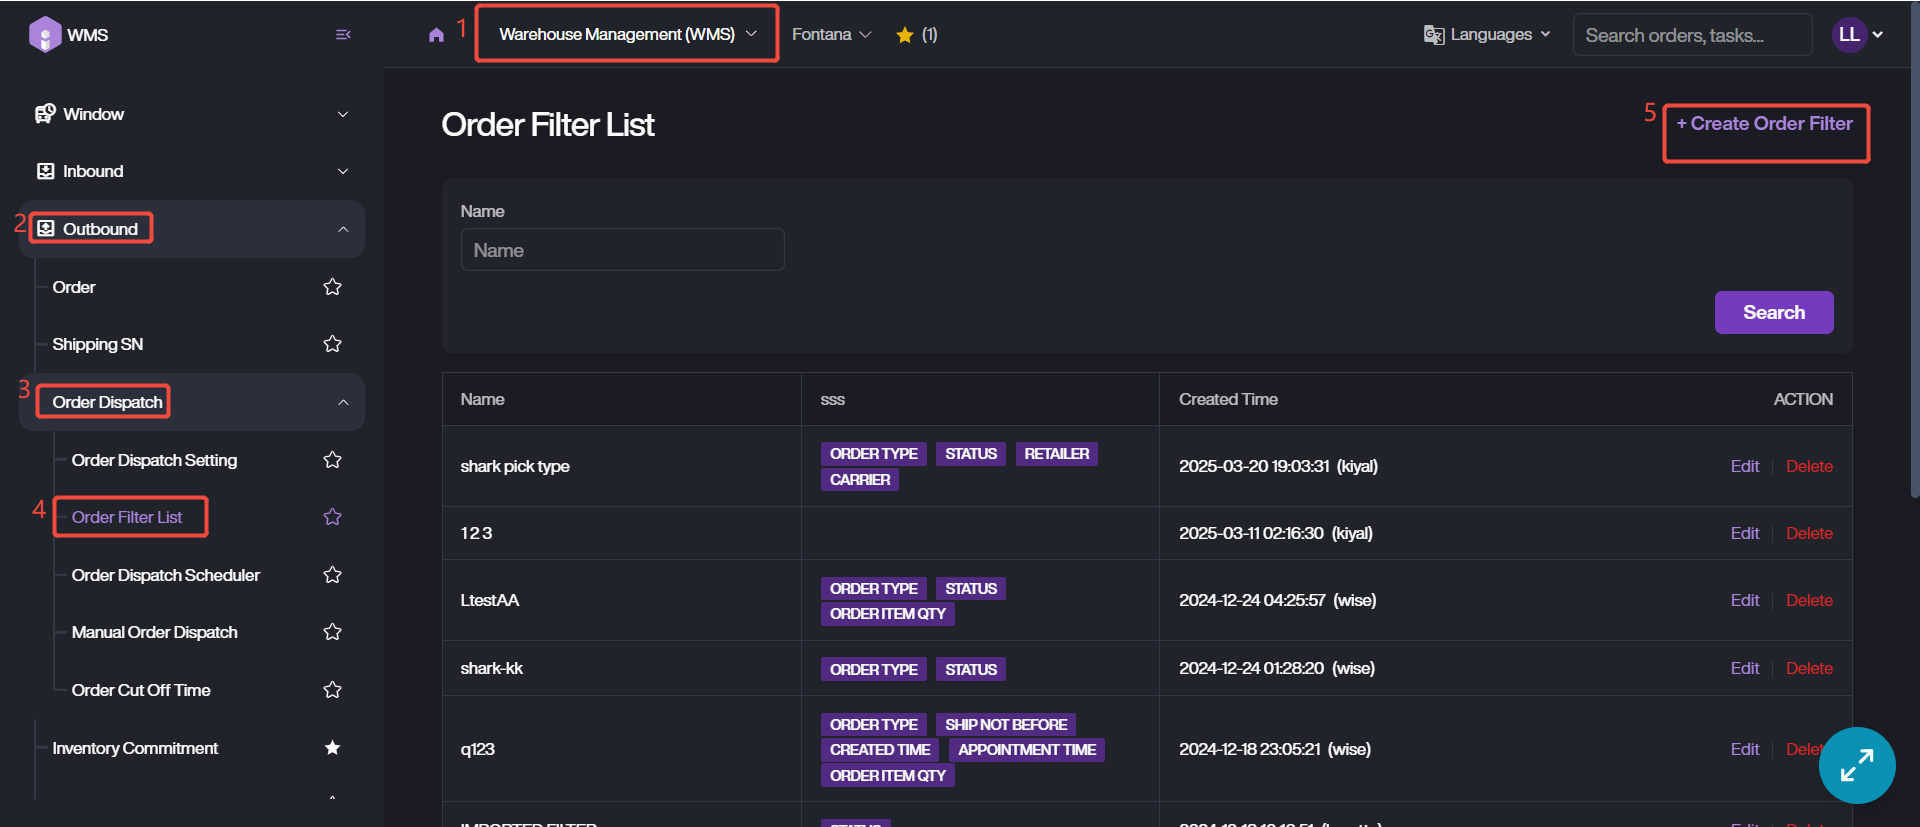Image resolution: width=1920 pixels, height=827 pixels.
Task: Click CREATED TIME tag in q123 row
Action: (x=880, y=750)
